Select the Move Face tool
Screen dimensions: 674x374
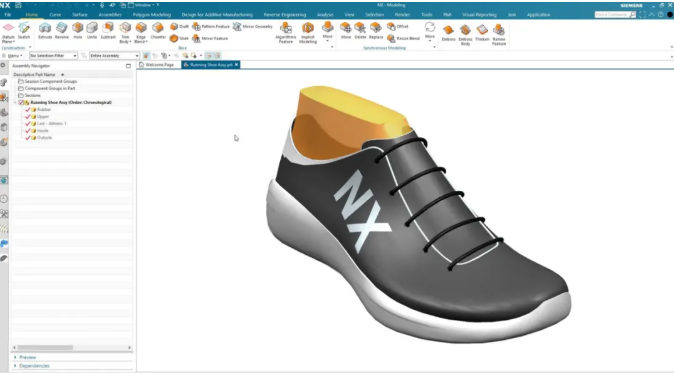pos(346,31)
